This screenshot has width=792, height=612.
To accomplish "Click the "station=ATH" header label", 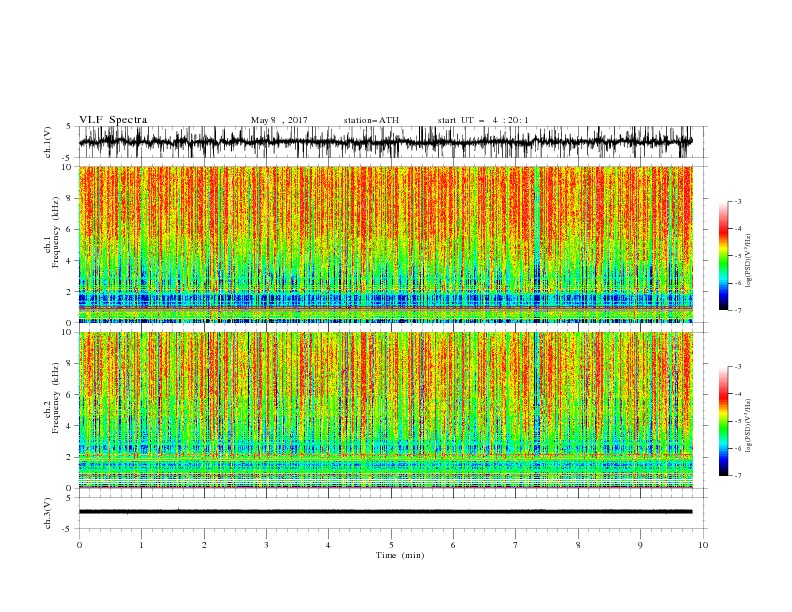I will point(371,120).
